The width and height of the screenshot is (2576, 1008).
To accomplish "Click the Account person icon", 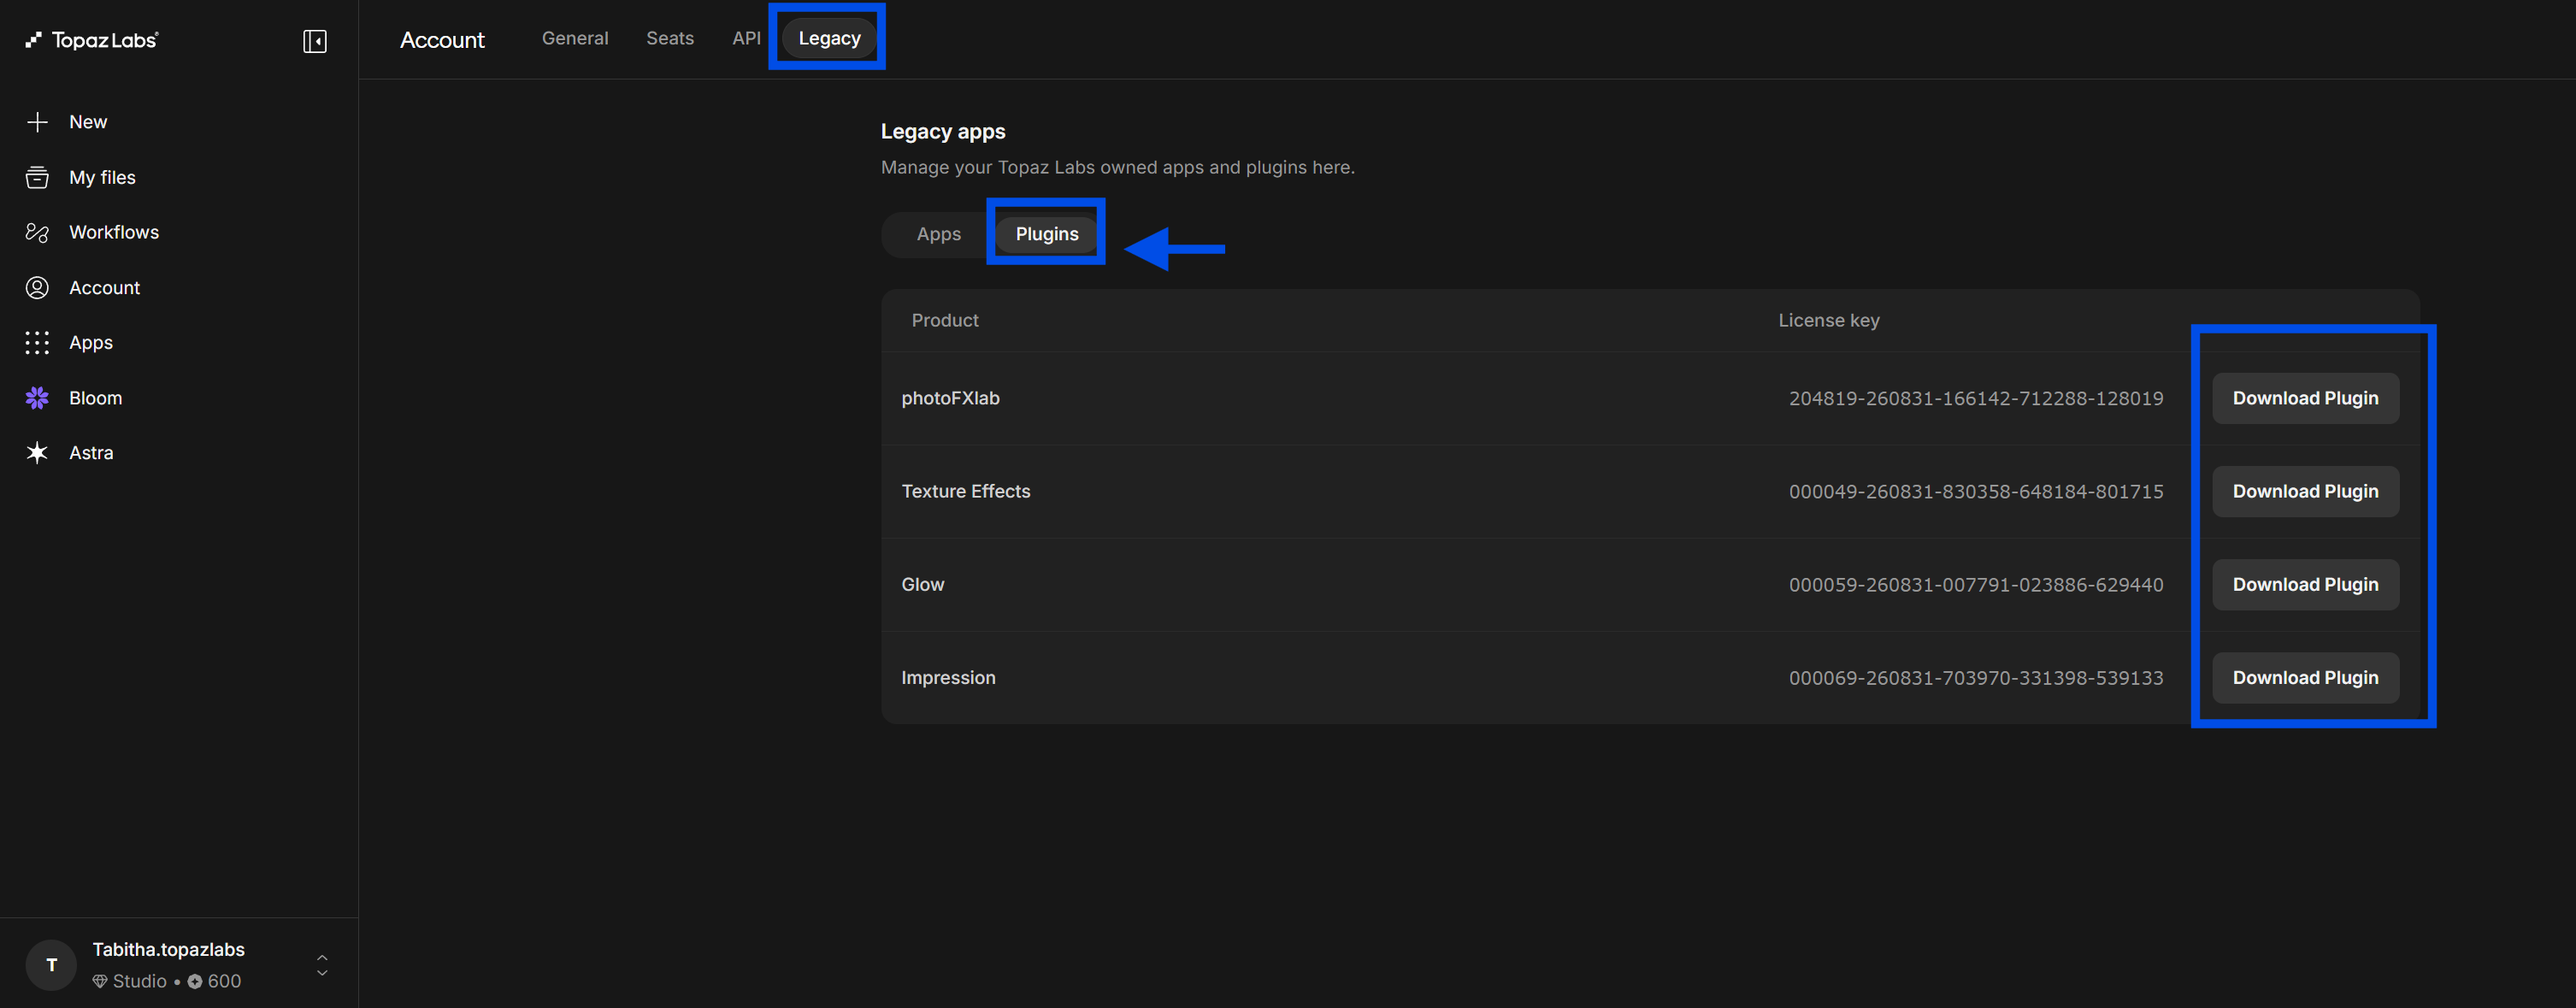I will [37, 288].
